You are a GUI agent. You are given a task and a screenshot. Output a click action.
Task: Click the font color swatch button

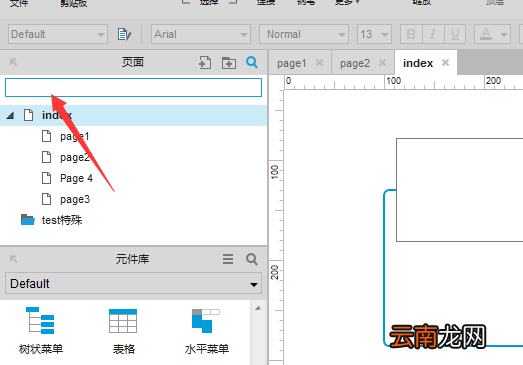click(486, 34)
